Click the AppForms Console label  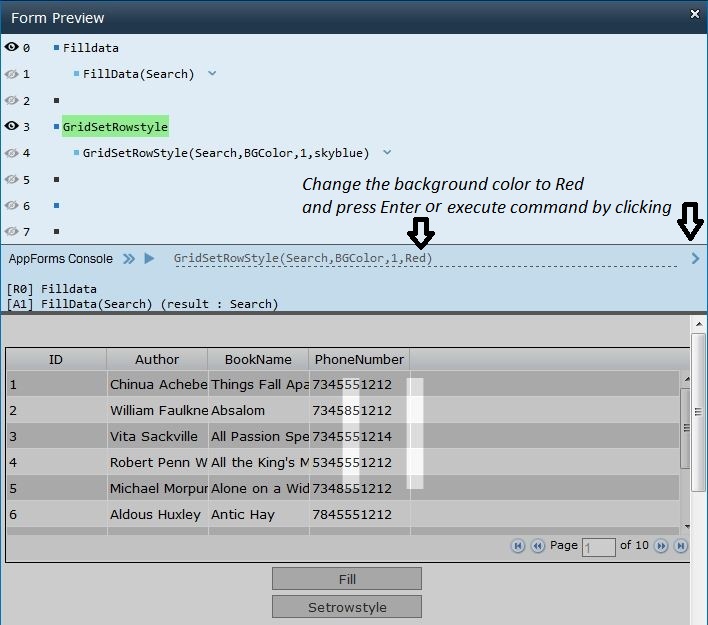pos(61,259)
